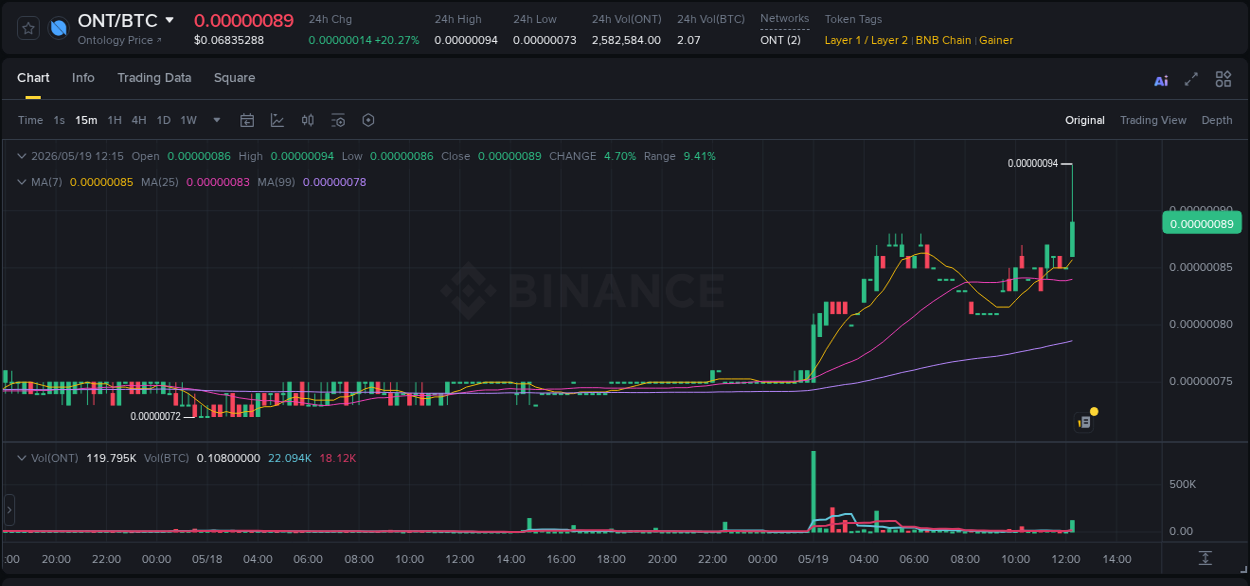Click the hexagon chart settings icon
Viewport: 1250px width, 586px height.
[x=368, y=120]
